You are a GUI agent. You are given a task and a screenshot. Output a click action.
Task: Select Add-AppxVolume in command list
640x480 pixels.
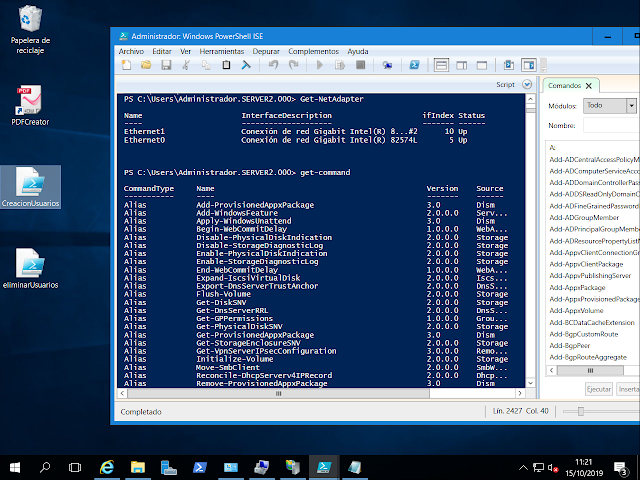tap(576, 311)
